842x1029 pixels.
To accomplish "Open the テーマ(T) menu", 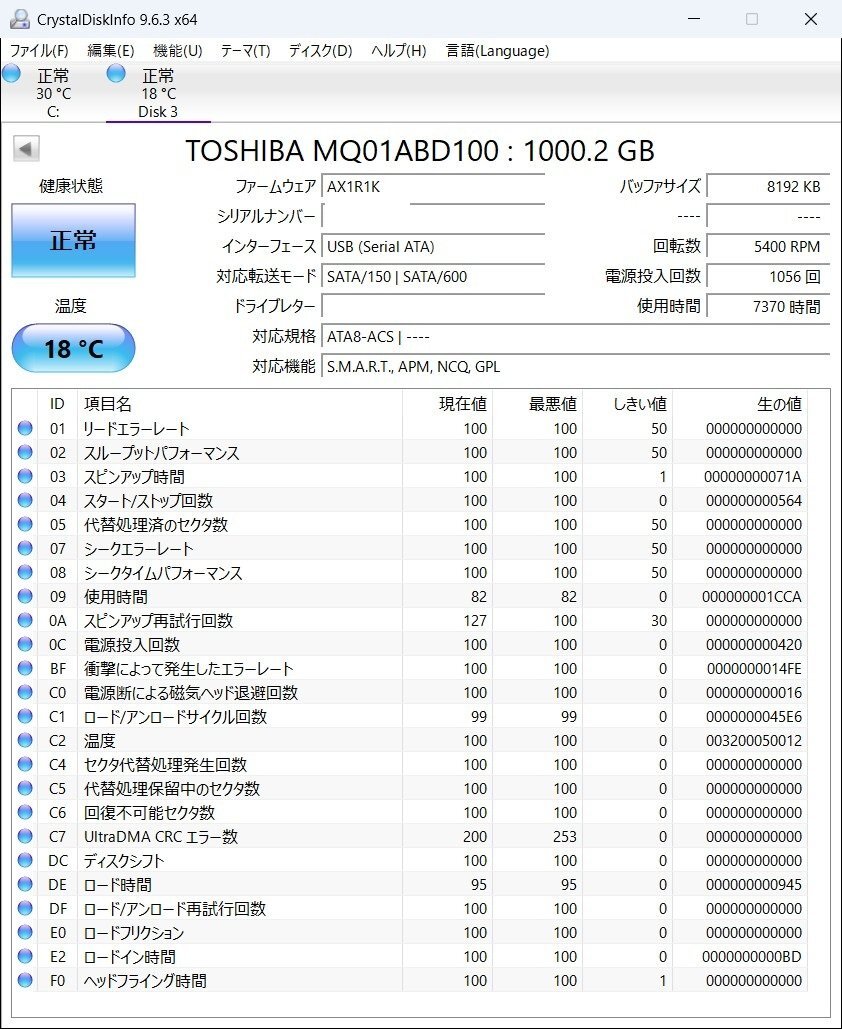I will pos(245,51).
